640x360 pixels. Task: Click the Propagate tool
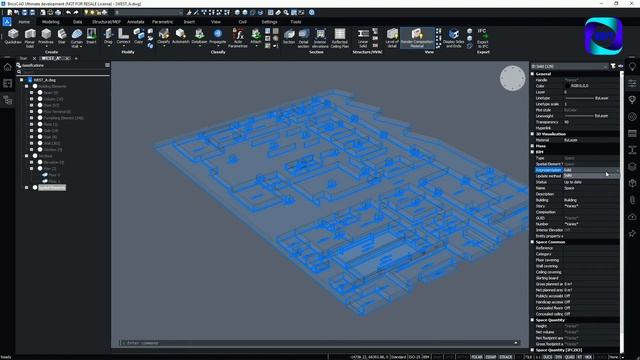point(218,36)
